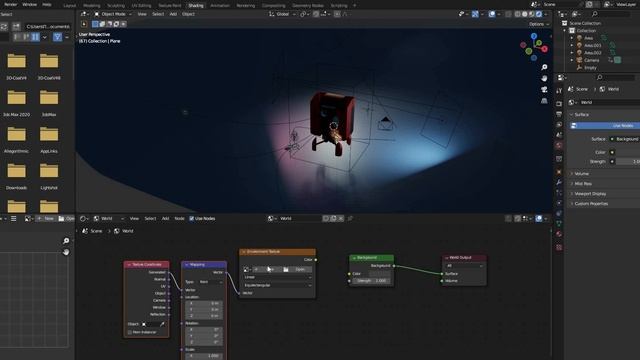Open the World properties tab
Image resolution: width=640 pixels, height=360 pixels.
pos(559,145)
